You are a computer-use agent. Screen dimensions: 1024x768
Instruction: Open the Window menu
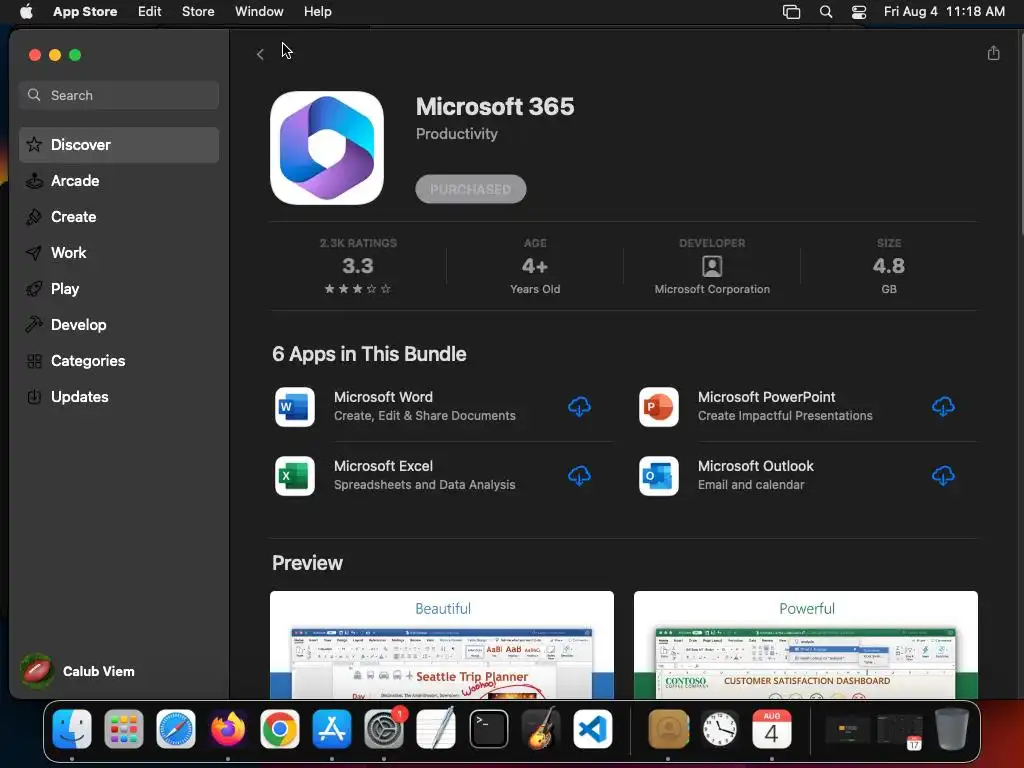(259, 12)
